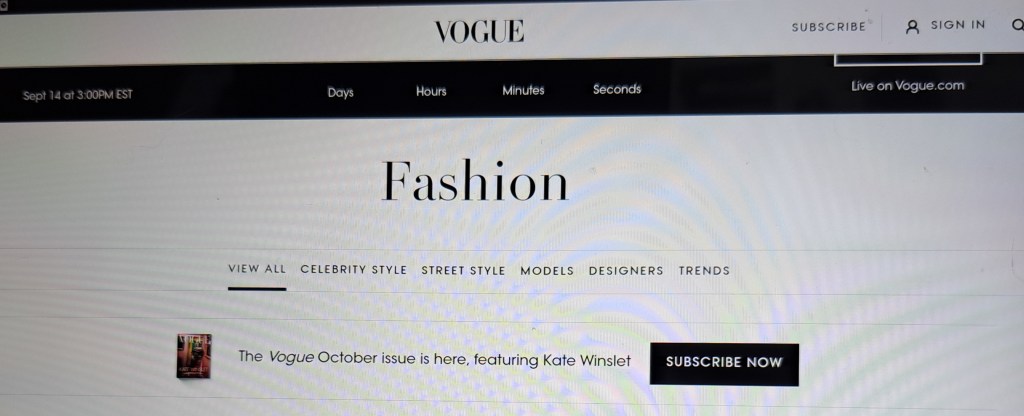This screenshot has width=1024, height=416.
Task: Click the white outlined box above Live on Vogue.com
Action: pyautogui.click(x=908, y=59)
